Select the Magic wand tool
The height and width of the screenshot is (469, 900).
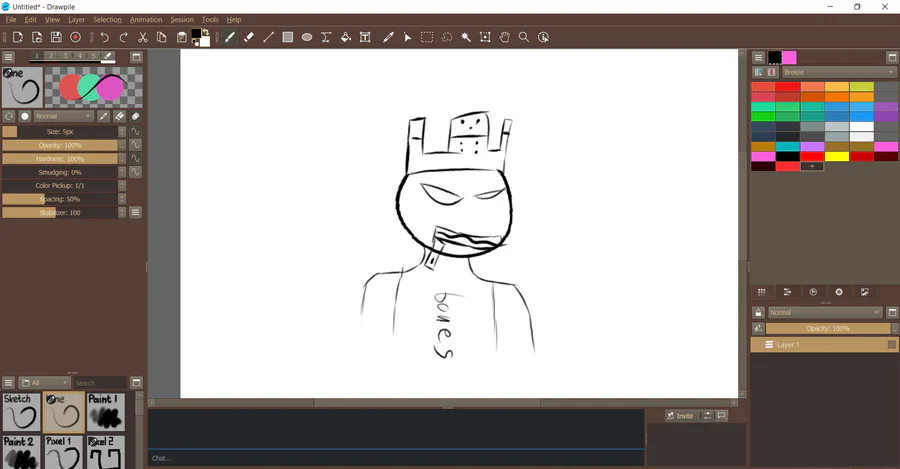pos(466,37)
